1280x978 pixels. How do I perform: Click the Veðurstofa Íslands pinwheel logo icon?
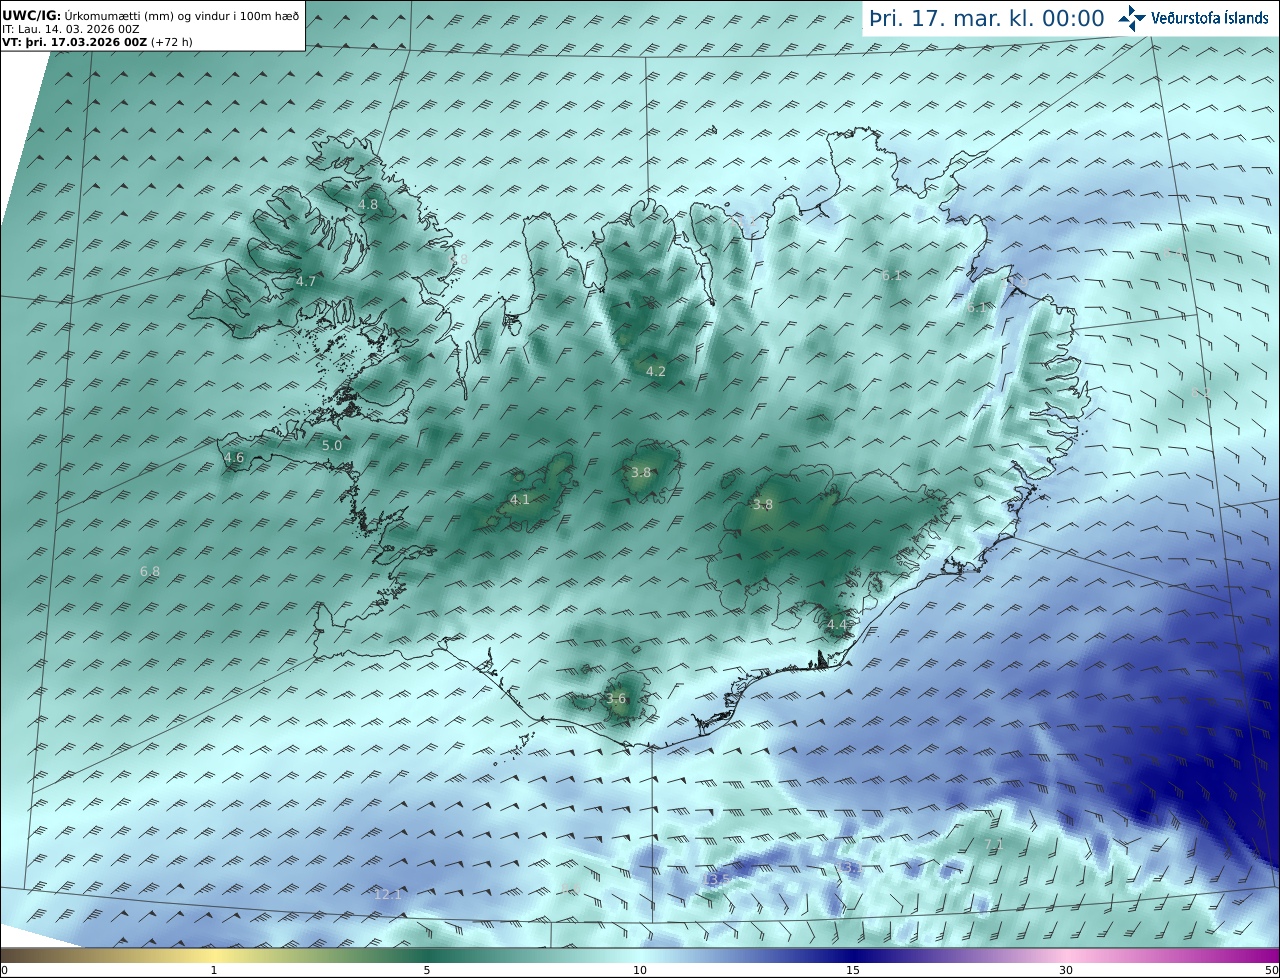click(1132, 18)
